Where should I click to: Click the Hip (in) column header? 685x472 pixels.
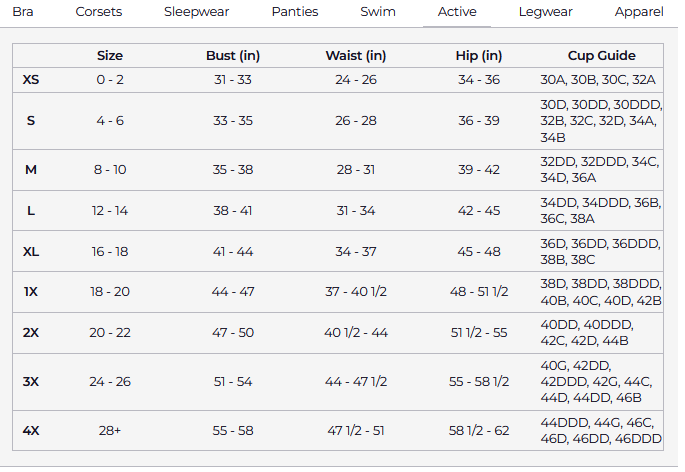tap(479, 56)
